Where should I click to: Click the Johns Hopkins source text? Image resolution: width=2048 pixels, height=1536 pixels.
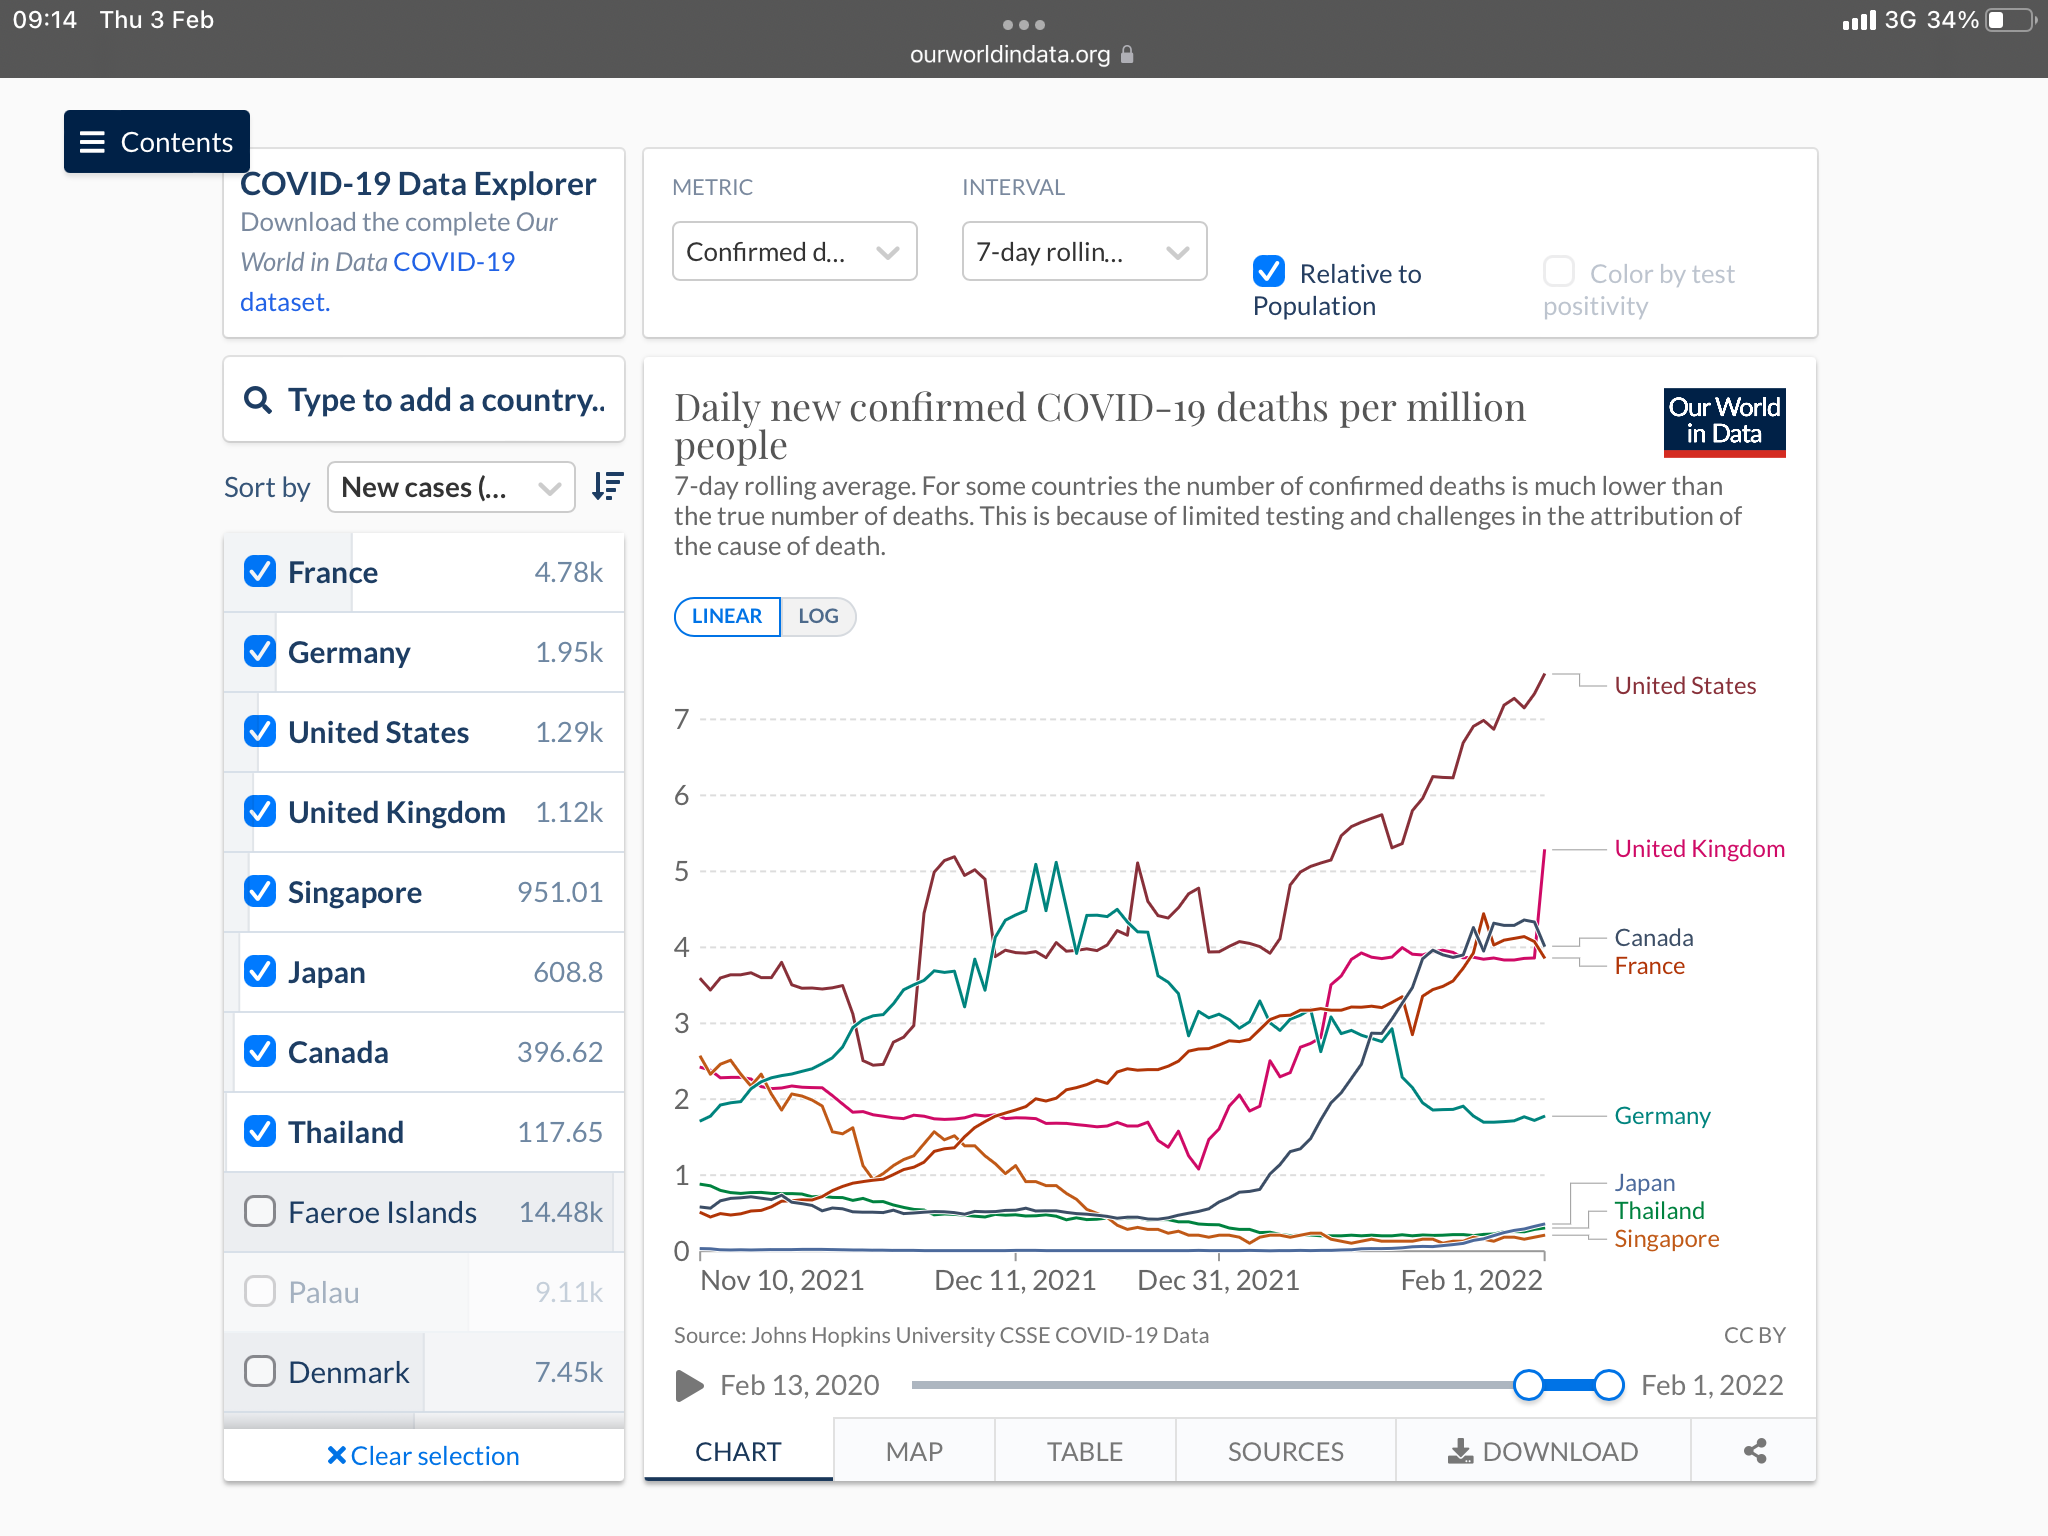(x=941, y=1335)
